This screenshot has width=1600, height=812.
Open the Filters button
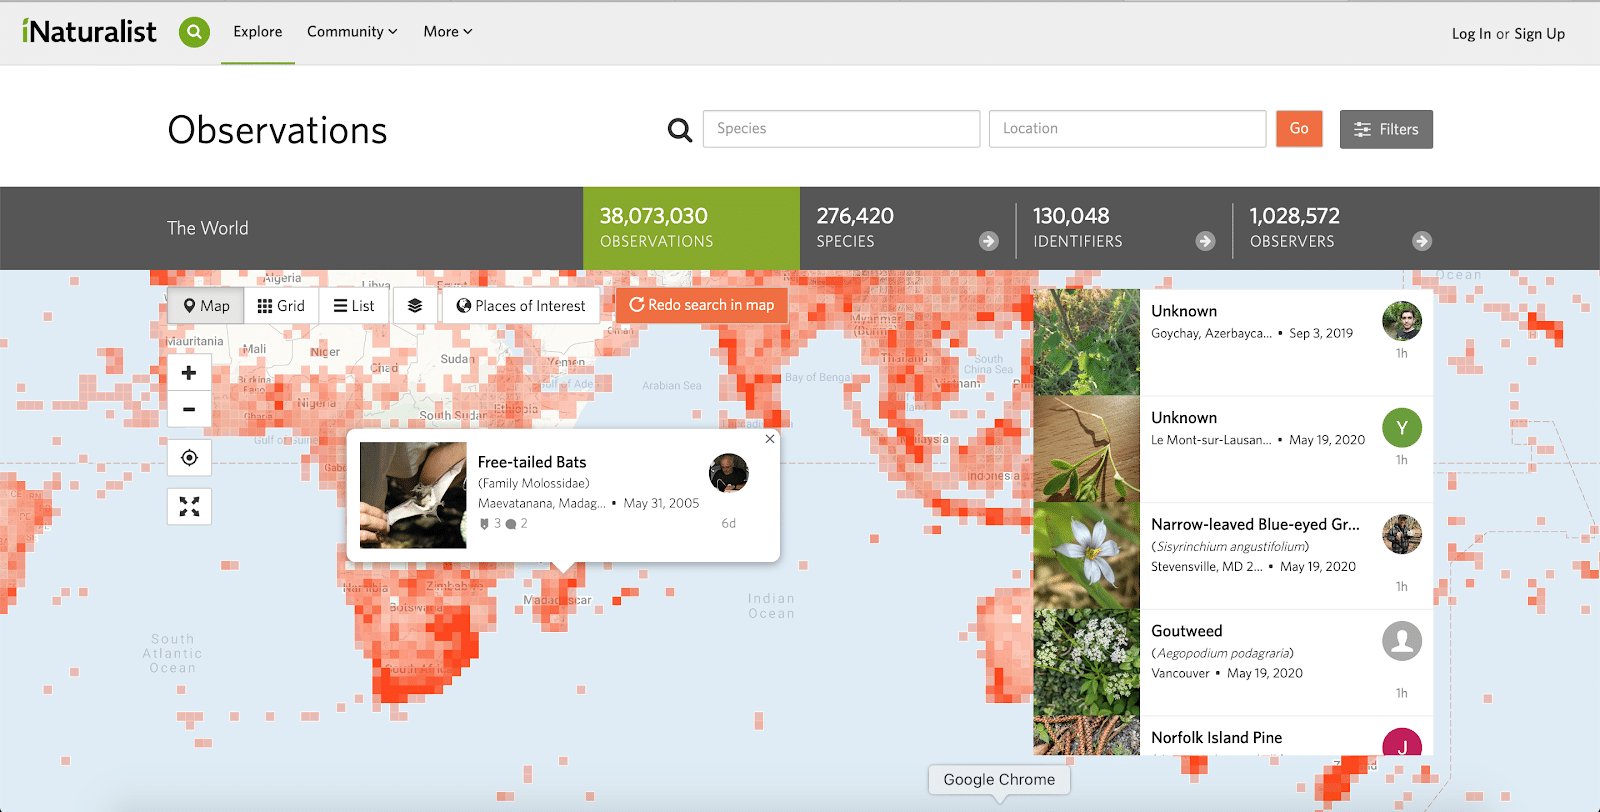pos(1386,129)
